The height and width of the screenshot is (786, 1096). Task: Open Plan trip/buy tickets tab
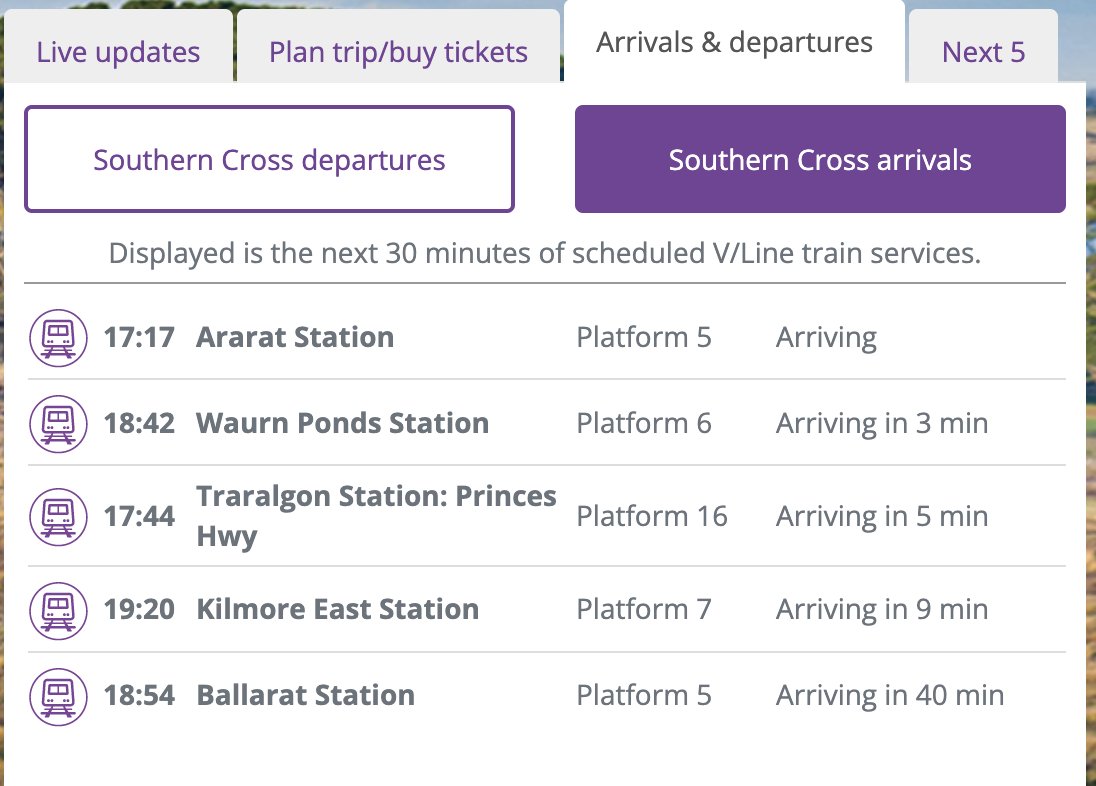[x=398, y=52]
